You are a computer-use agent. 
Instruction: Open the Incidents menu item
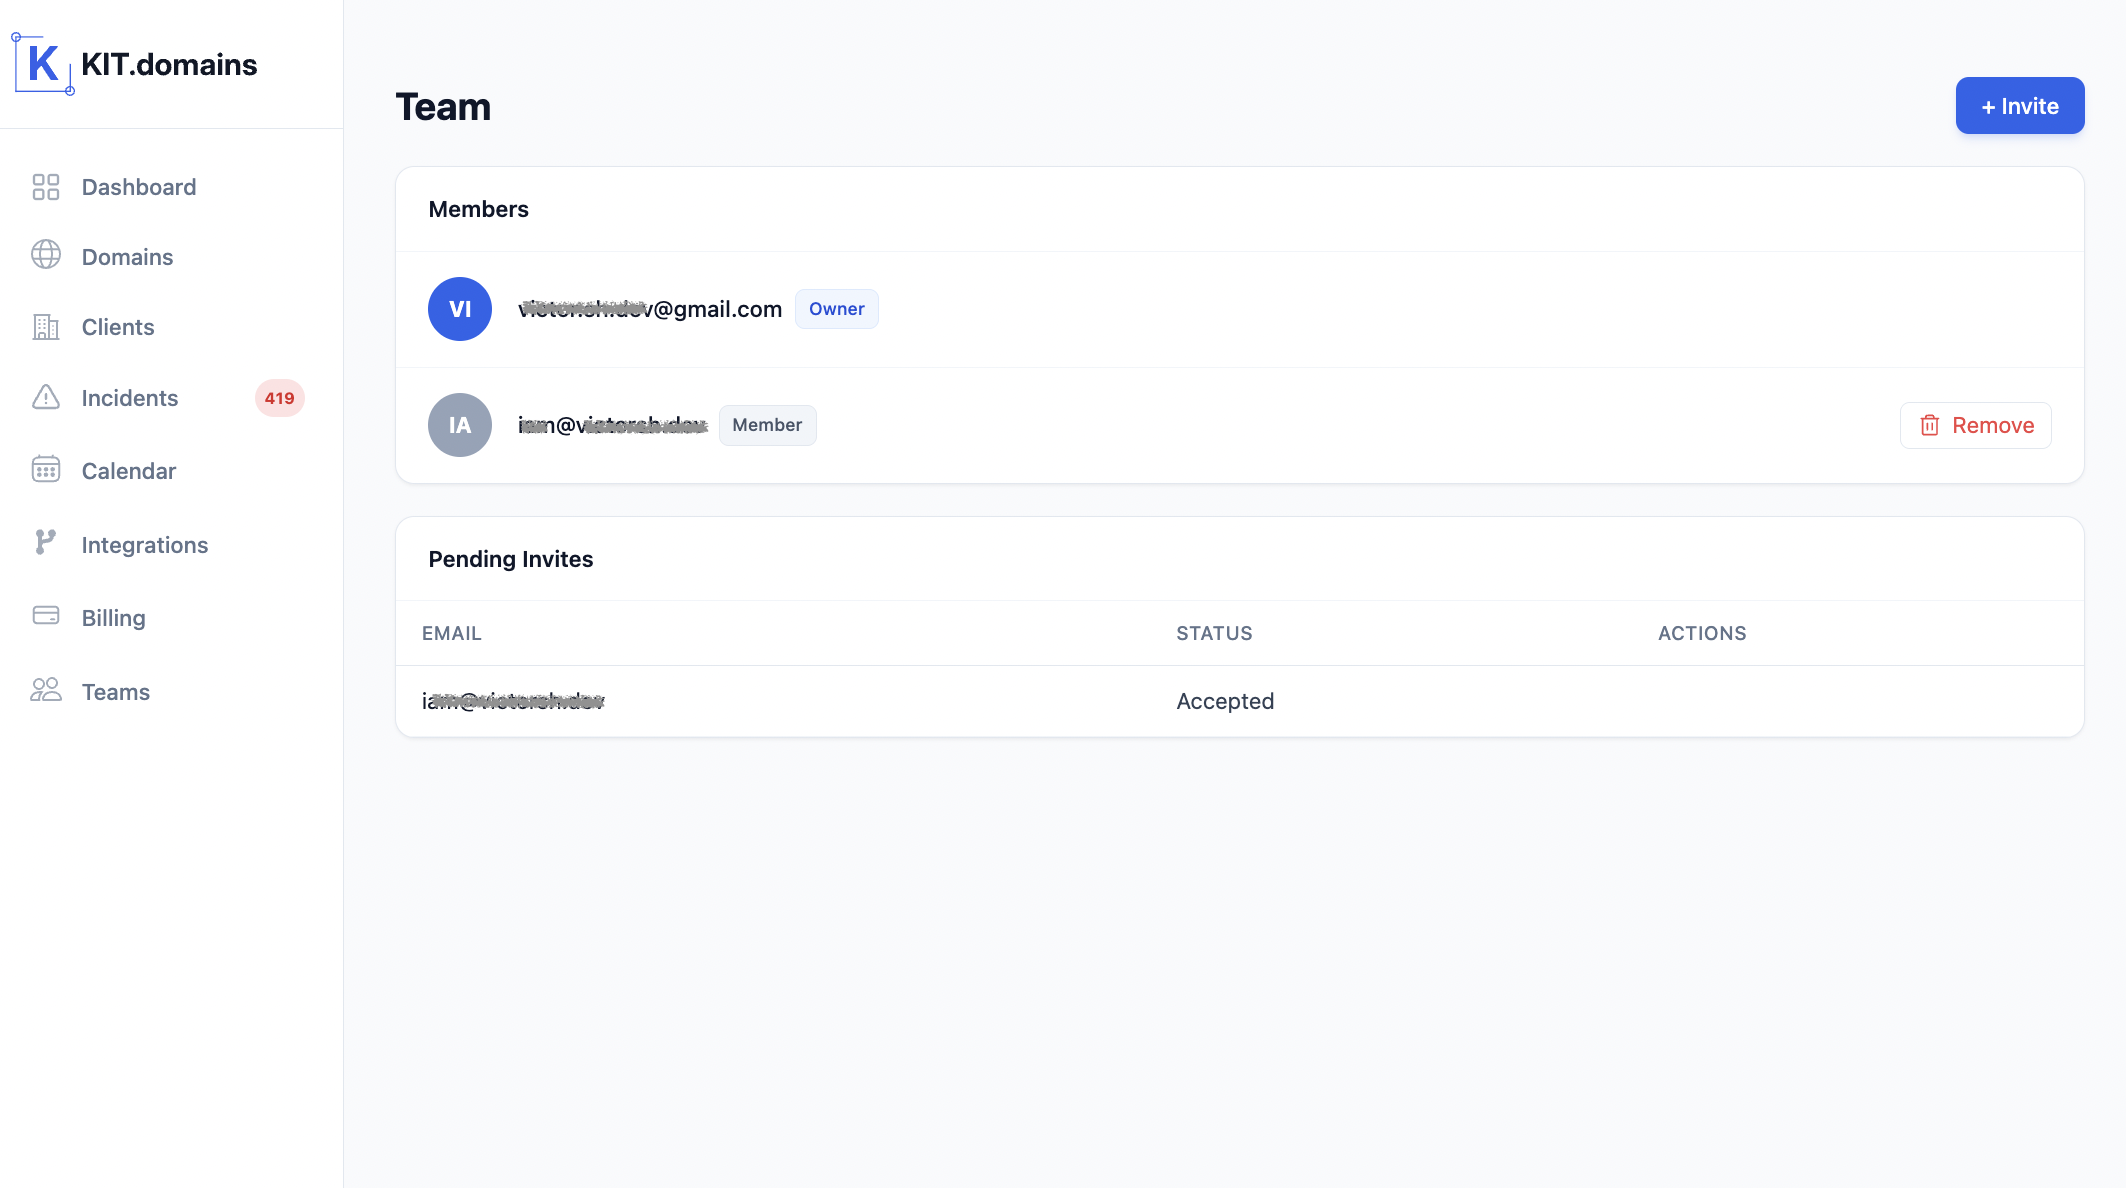click(130, 398)
